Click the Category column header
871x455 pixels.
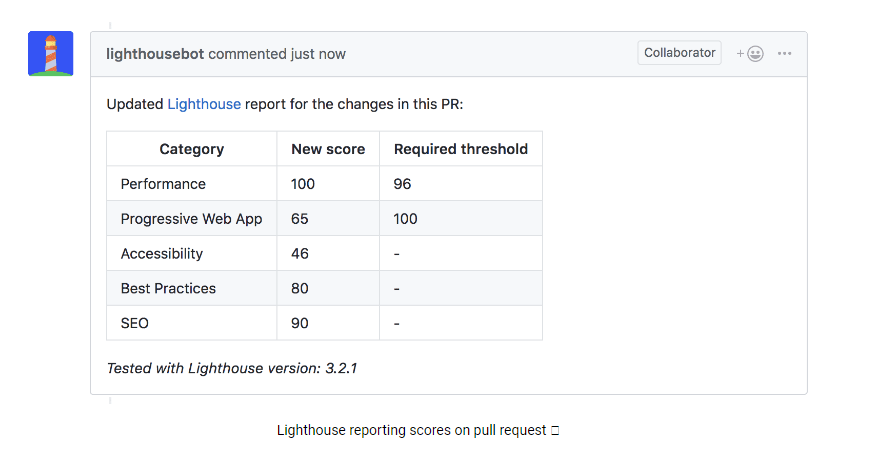(x=192, y=149)
